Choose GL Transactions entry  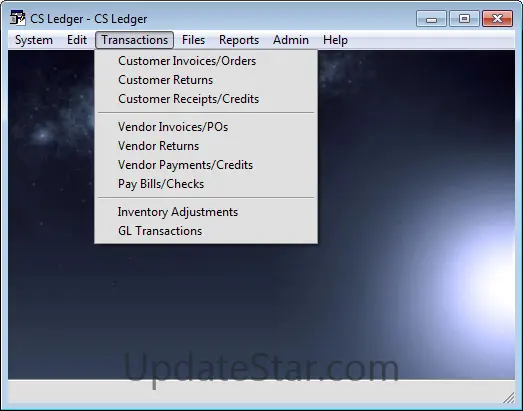click(x=206, y=231)
